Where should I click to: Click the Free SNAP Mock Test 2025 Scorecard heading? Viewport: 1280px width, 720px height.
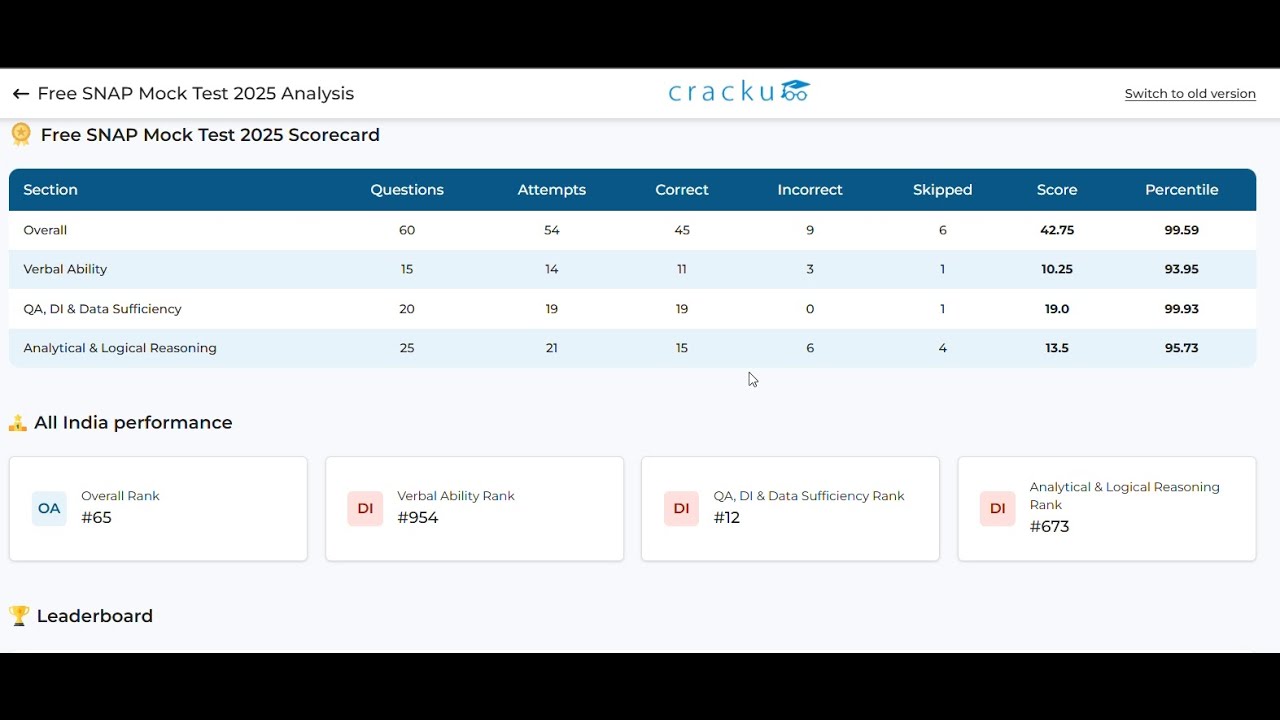210,135
